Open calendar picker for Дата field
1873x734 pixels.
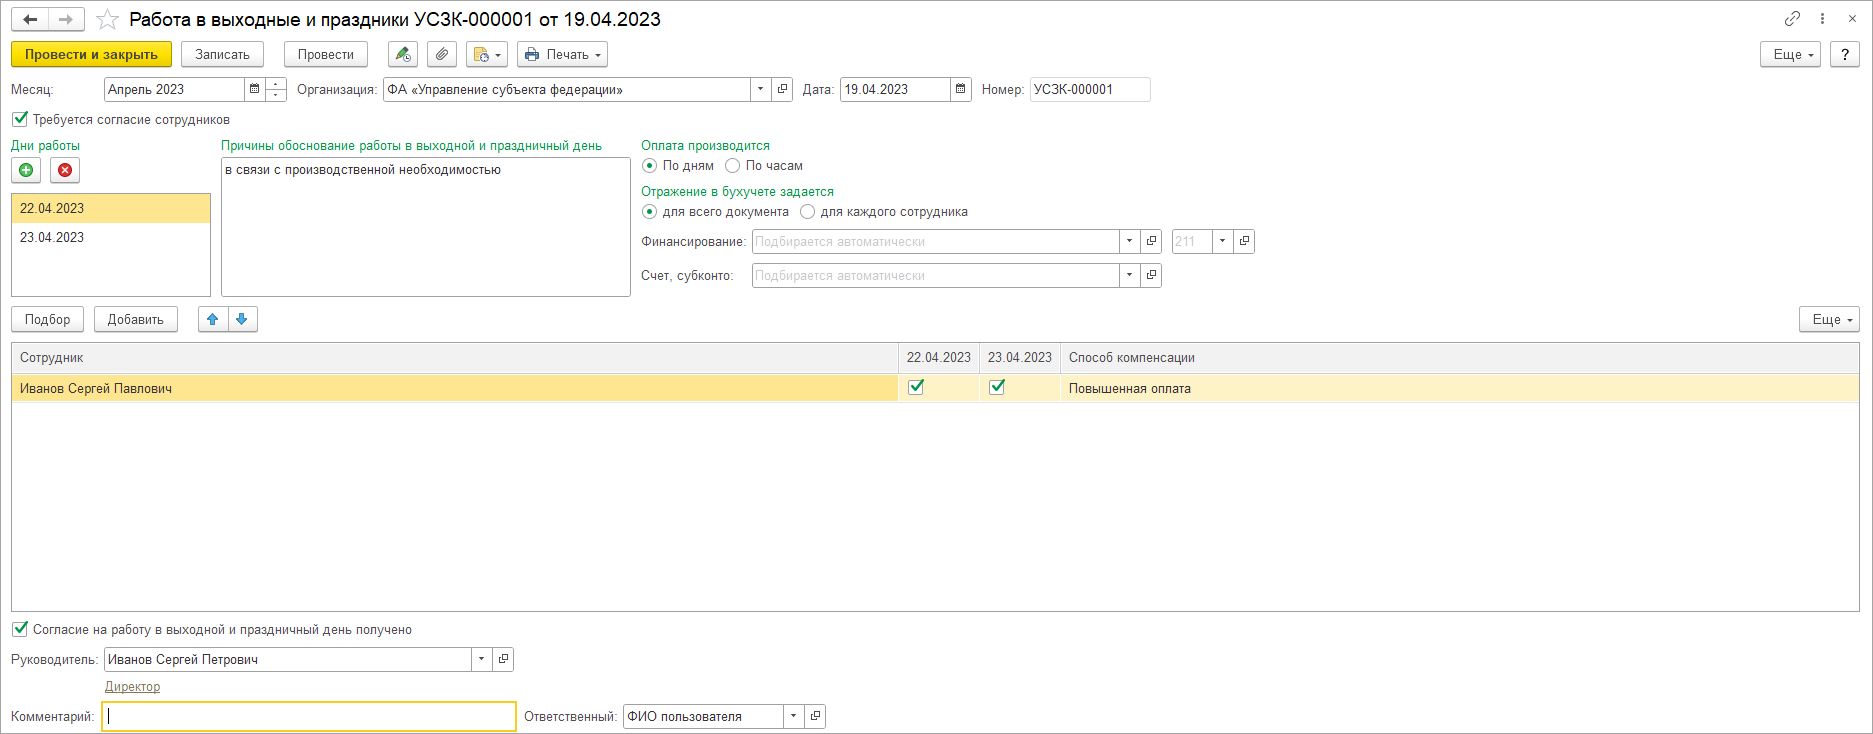pyautogui.click(x=961, y=89)
